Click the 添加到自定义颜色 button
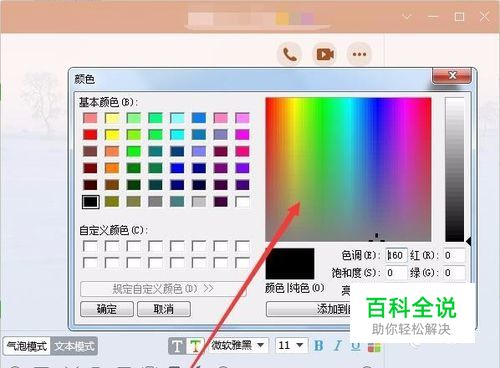500x368 pixels. 308,309
